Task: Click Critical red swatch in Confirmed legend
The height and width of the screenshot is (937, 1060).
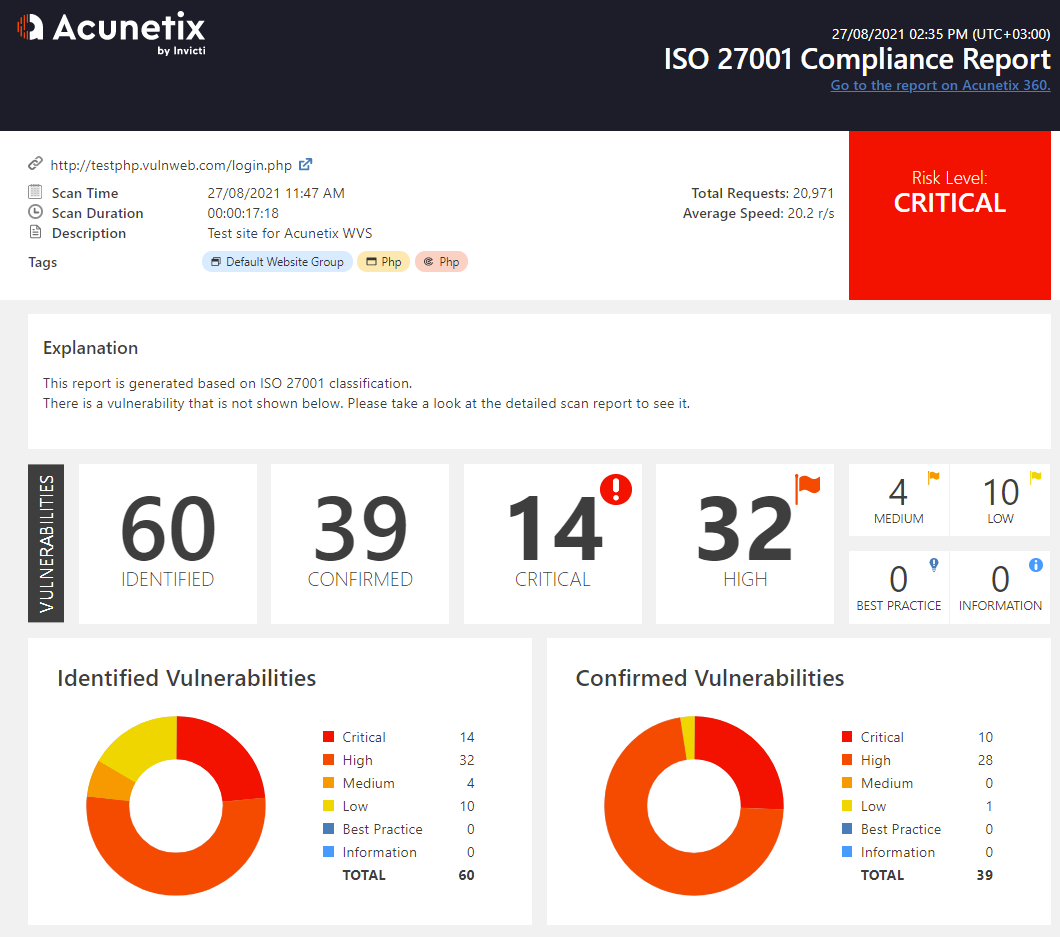Action: point(847,736)
